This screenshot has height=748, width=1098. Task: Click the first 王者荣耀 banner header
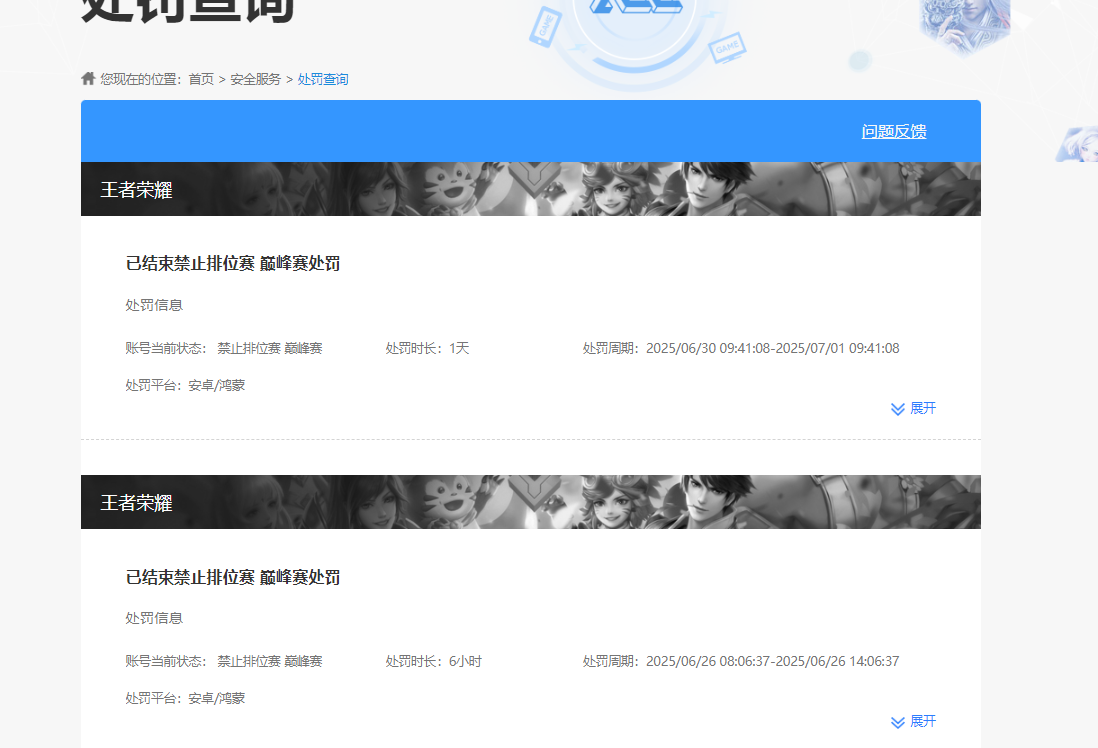[x=531, y=189]
